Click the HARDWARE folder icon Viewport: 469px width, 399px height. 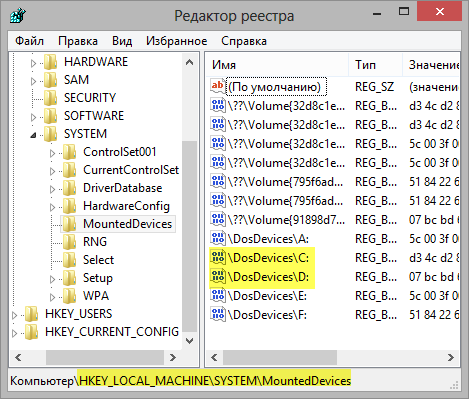point(51,62)
